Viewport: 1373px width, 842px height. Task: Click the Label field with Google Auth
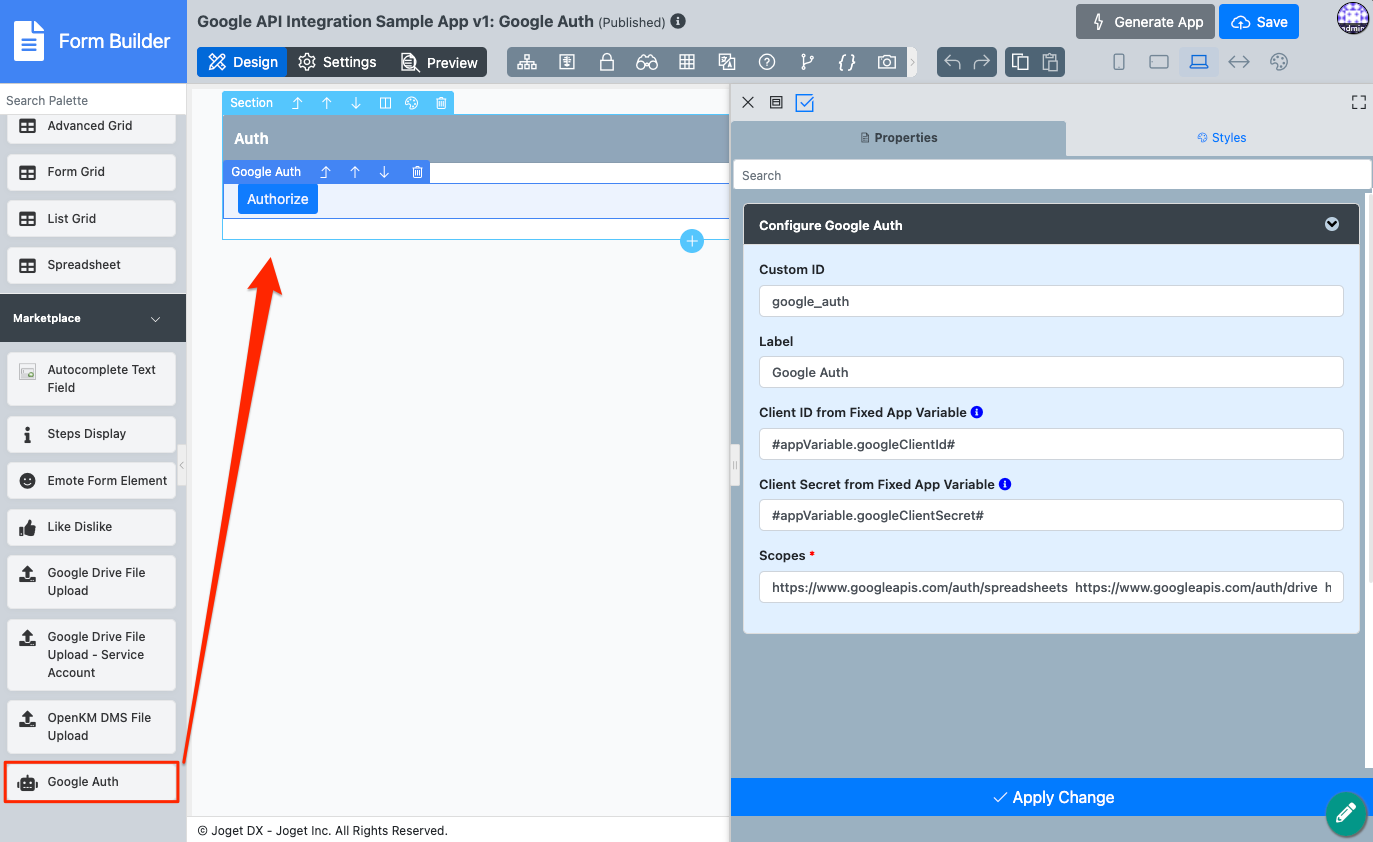click(x=1051, y=372)
